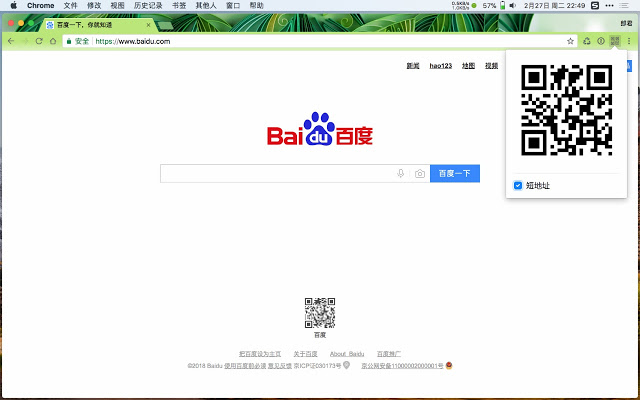Select the 百度一下,你就知道 tab
640x400 pixels.
(x=98, y=25)
